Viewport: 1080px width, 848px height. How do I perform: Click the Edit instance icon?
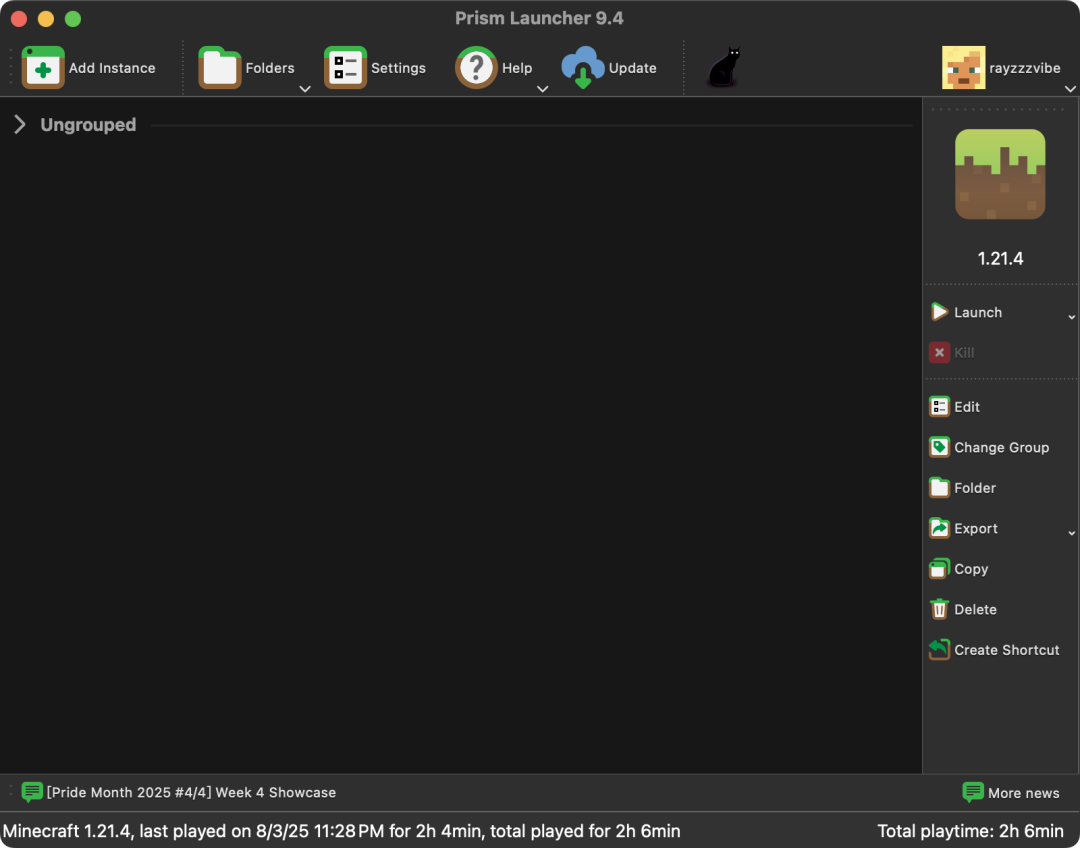click(x=939, y=406)
